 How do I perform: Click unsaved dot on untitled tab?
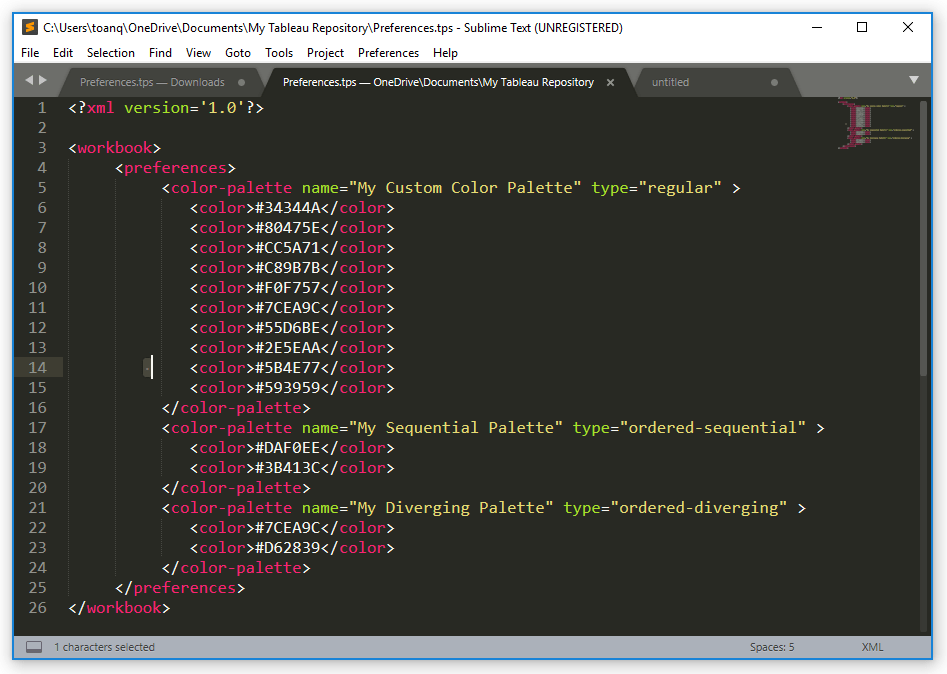point(774,82)
